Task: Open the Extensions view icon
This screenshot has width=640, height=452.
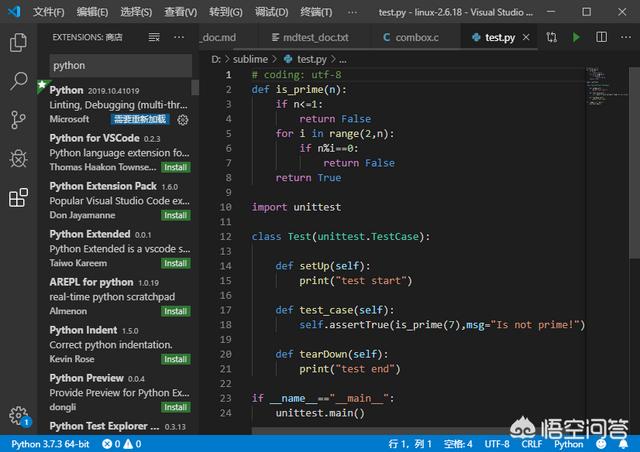Action: (x=18, y=198)
